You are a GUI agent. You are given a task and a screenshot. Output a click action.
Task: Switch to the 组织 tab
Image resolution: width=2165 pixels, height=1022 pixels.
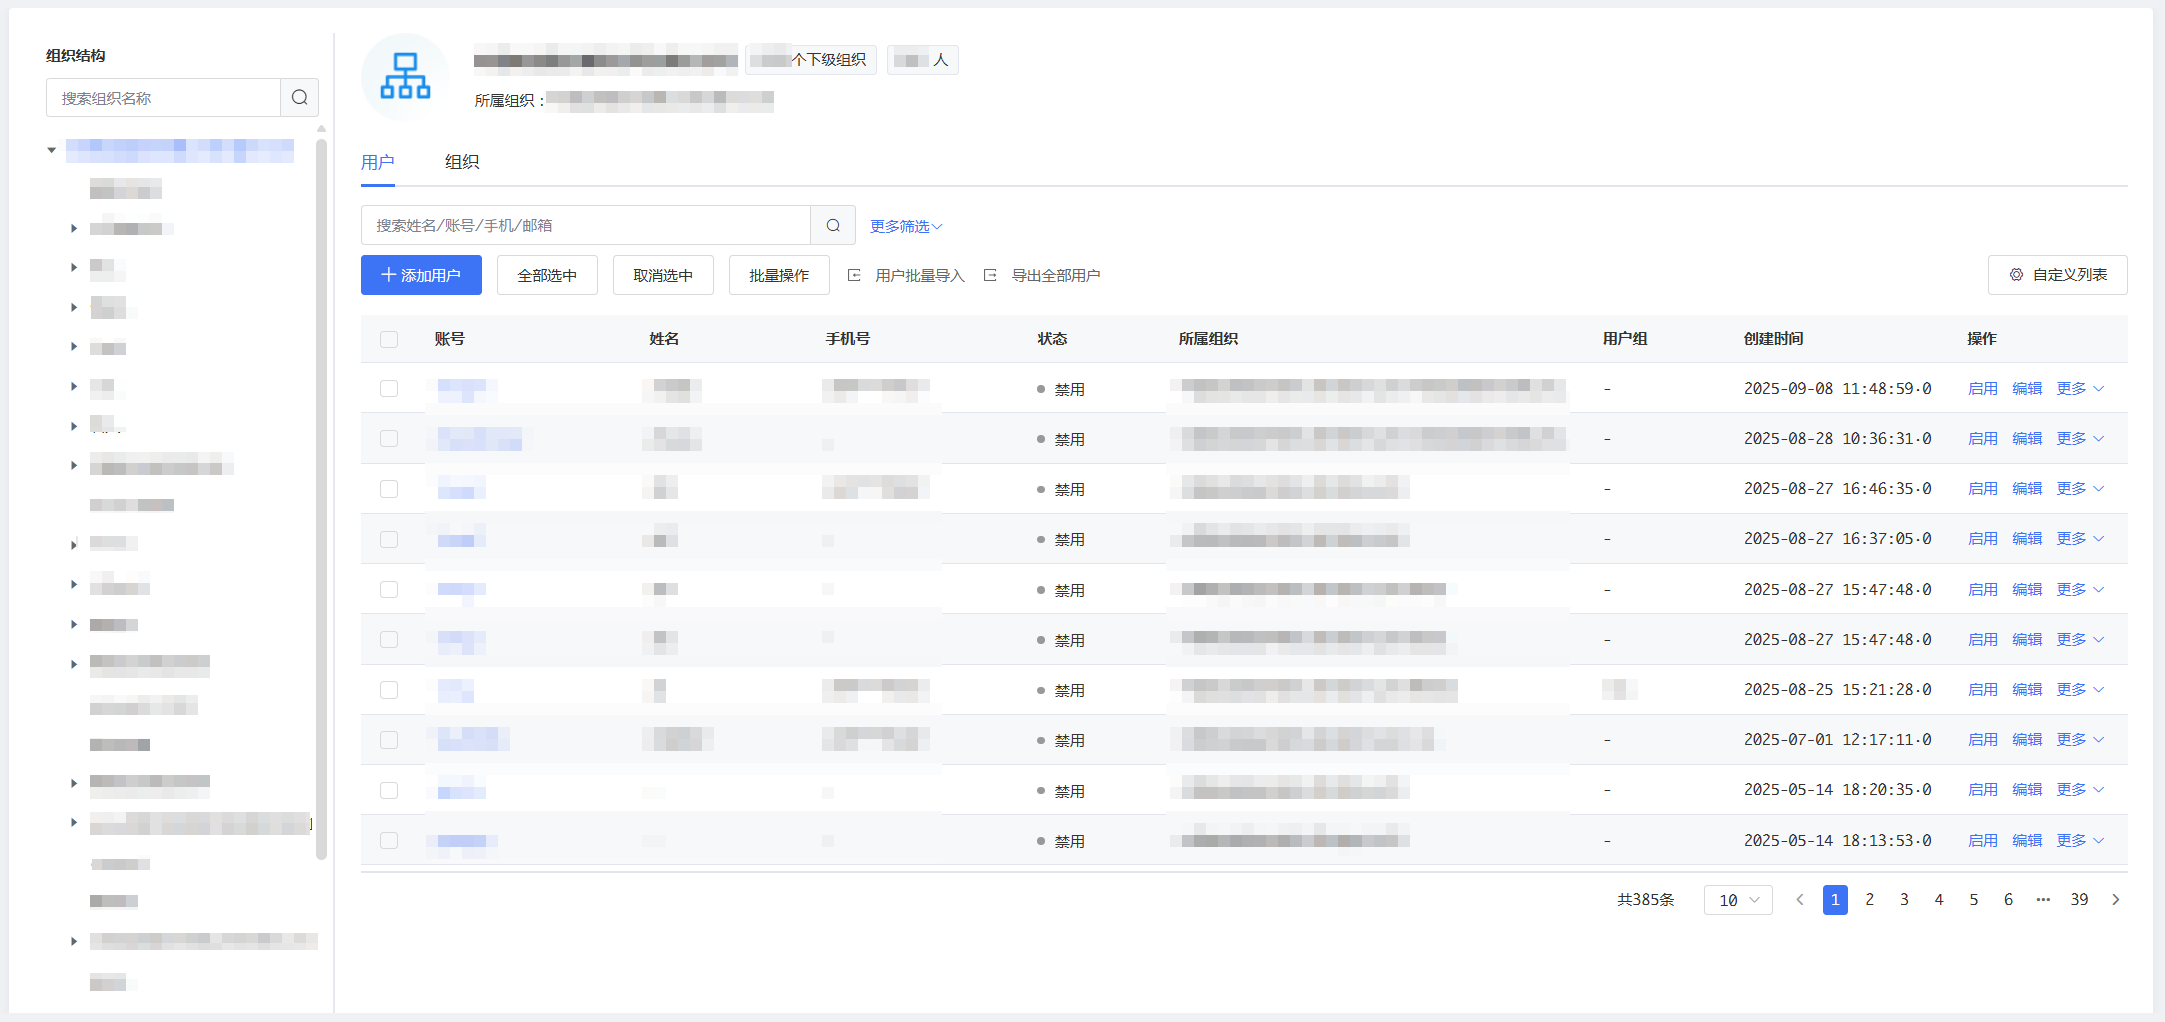tap(462, 162)
